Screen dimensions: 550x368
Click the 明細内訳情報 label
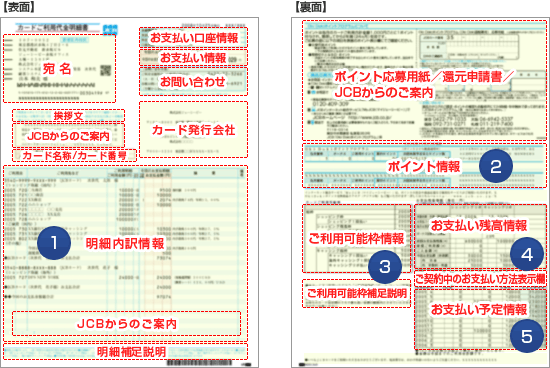tap(125, 243)
